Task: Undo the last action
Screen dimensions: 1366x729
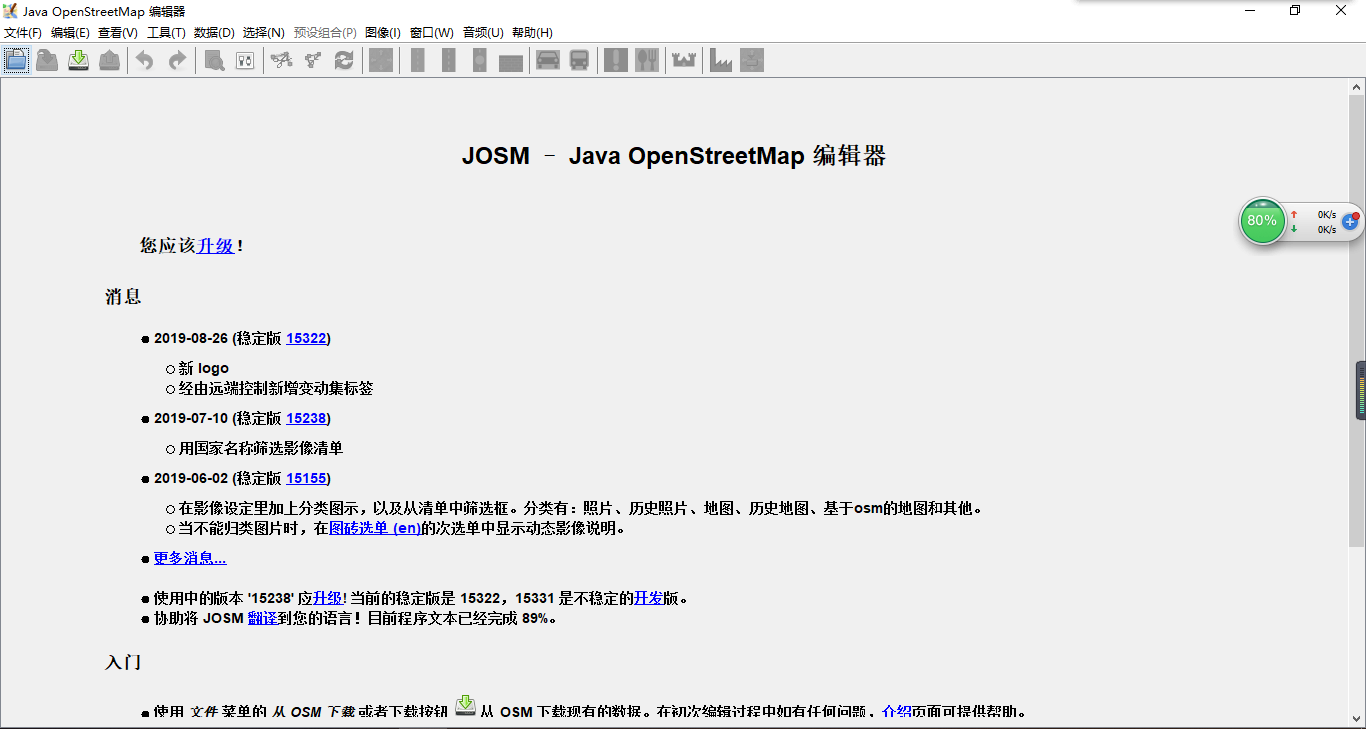Action: [x=145, y=60]
